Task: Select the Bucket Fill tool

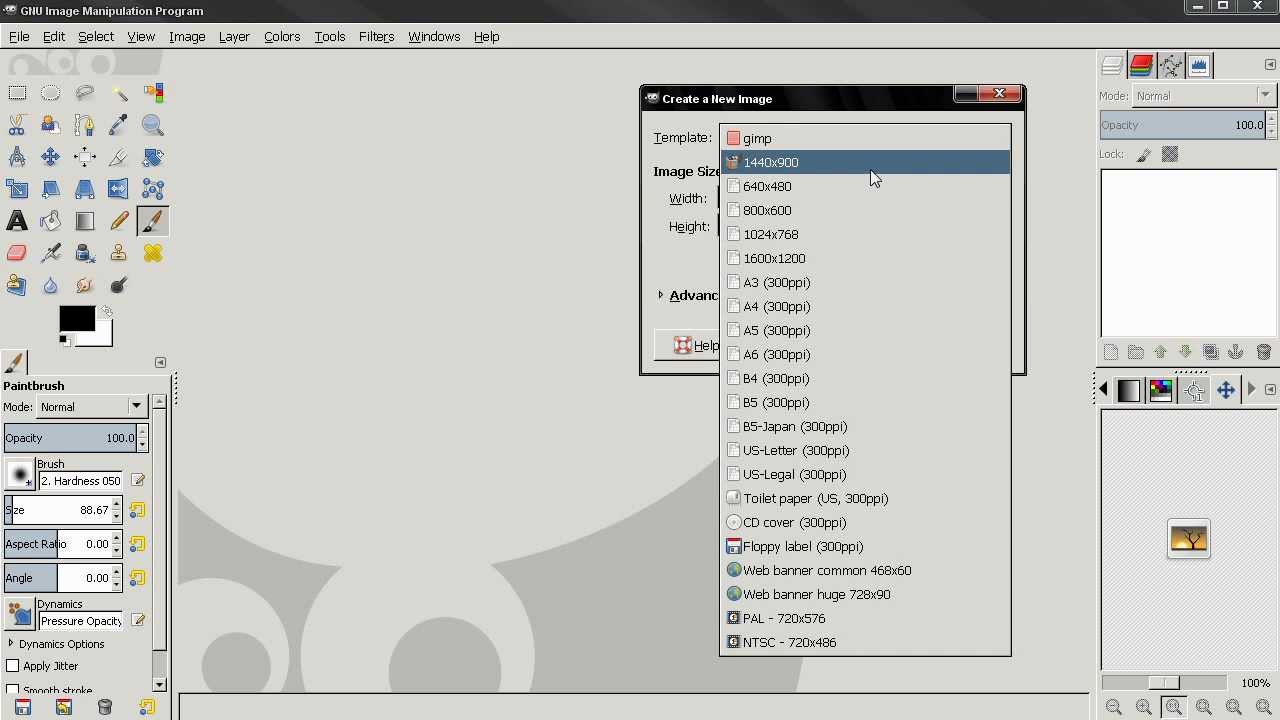Action: [51, 221]
